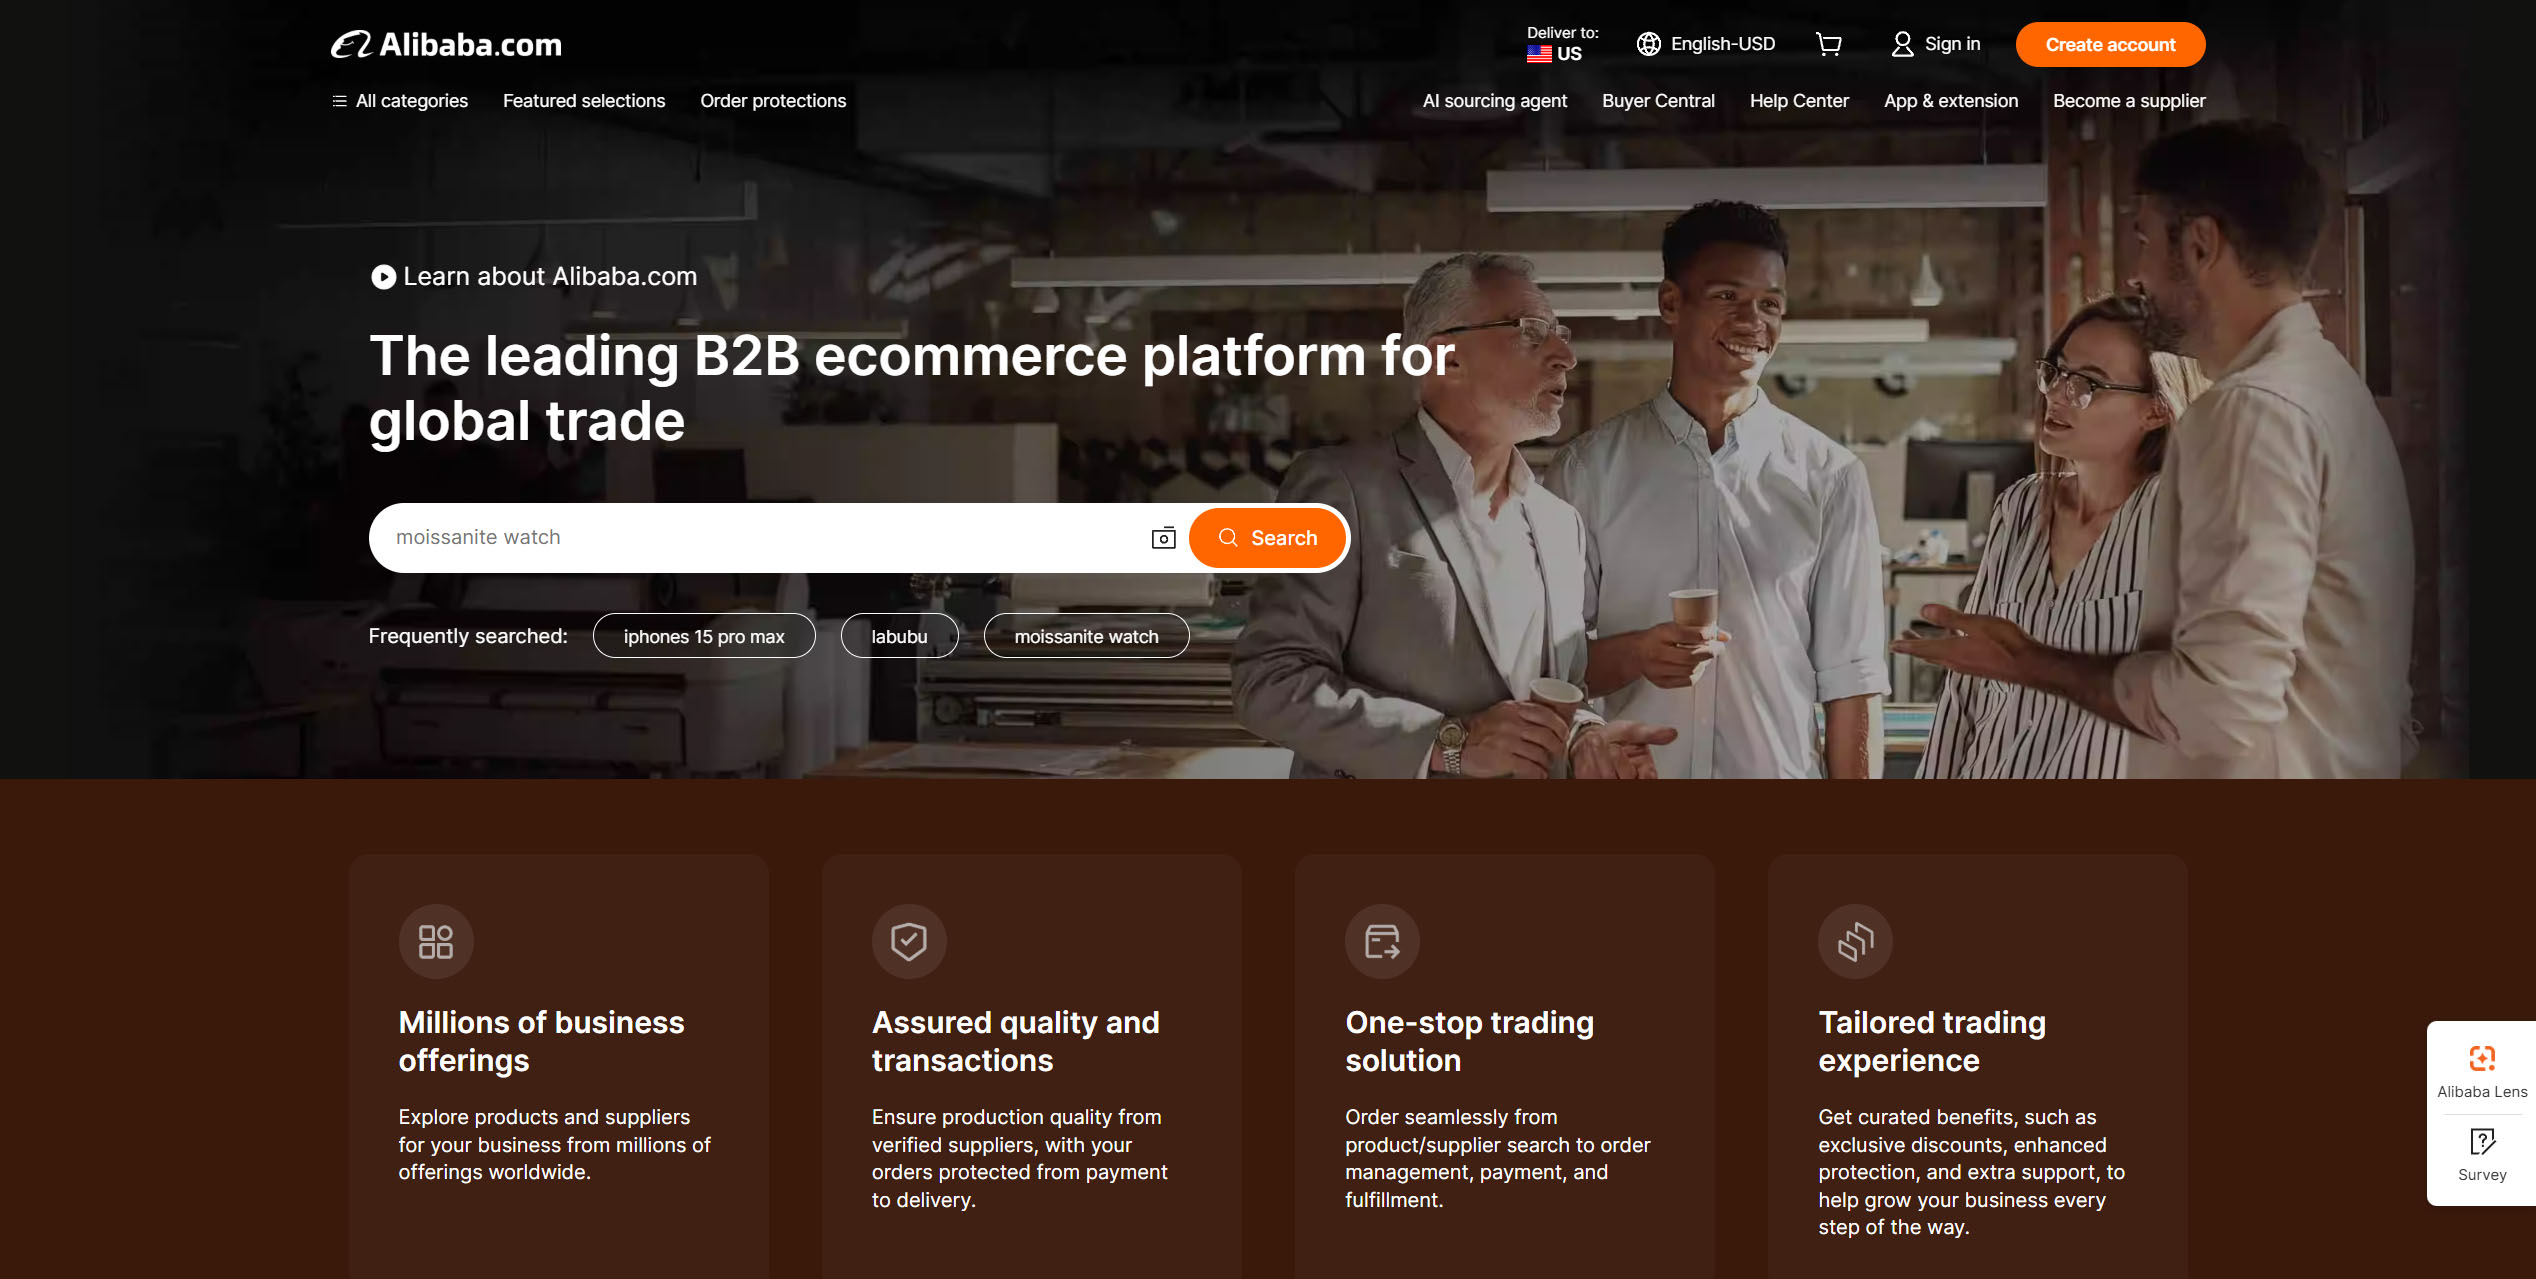Open Order protections menu

pyautogui.click(x=773, y=101)
